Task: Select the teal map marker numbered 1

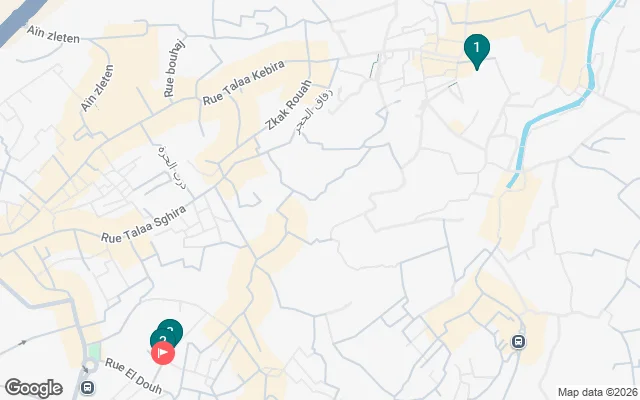Action: click(476, 50)
